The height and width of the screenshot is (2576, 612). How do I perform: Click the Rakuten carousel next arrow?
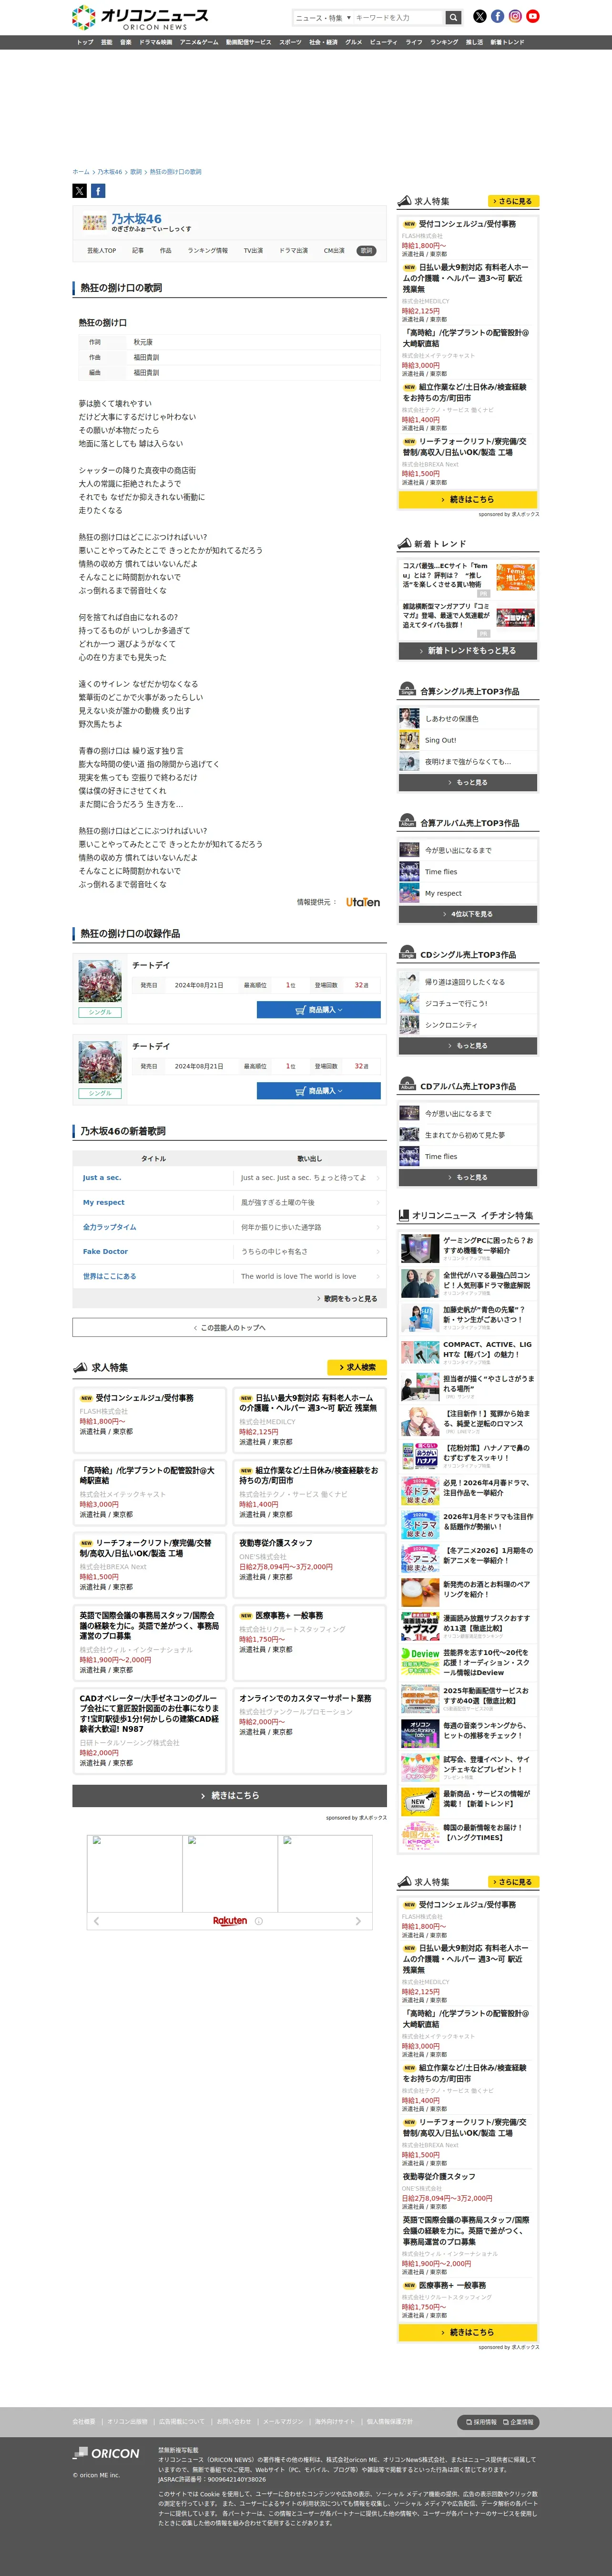[358, 1921]
